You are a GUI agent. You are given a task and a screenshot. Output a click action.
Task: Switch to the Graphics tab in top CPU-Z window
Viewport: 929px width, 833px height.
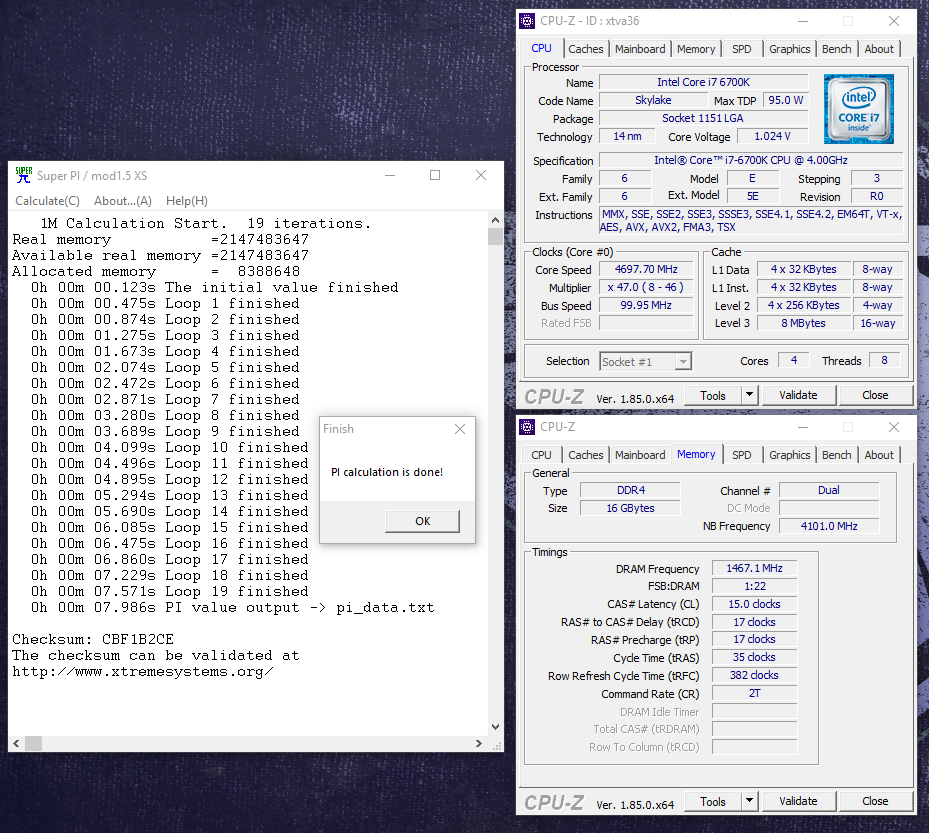(789, 49)
